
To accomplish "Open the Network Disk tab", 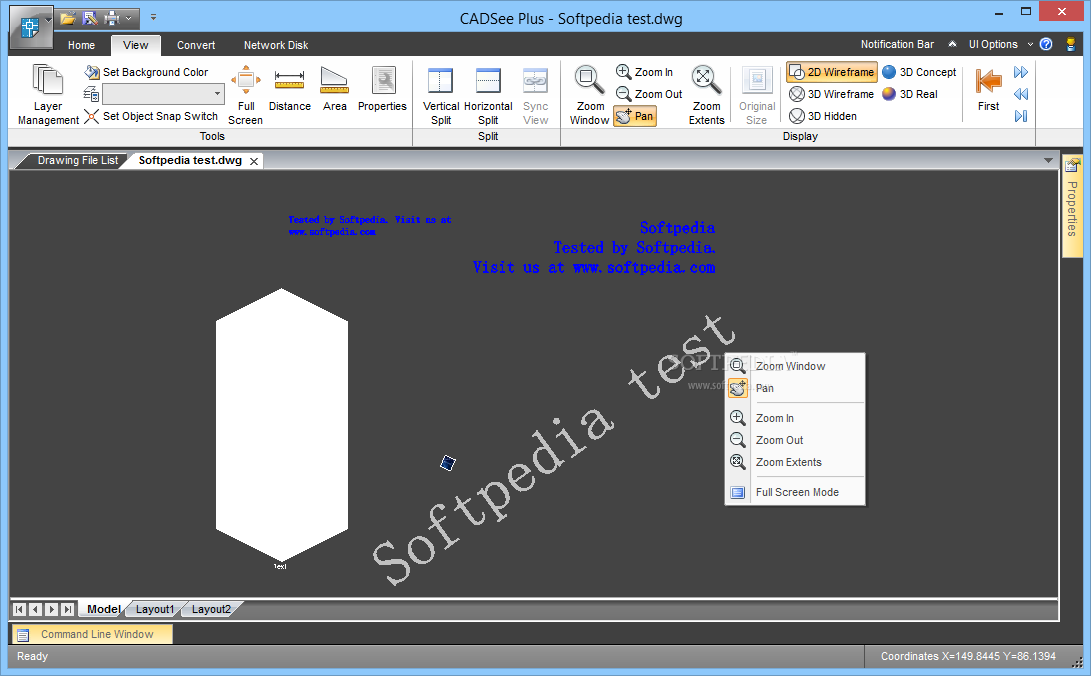I will click(x=276, y=45).
